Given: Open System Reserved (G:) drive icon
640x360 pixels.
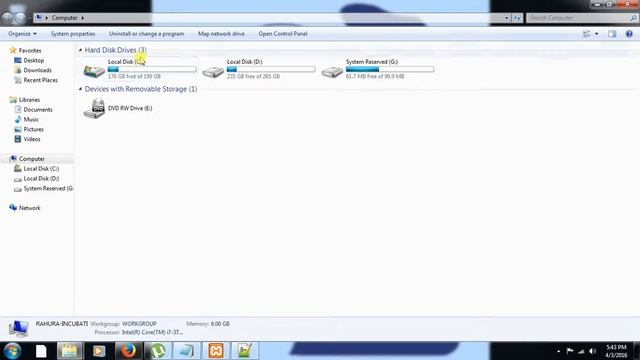Looking at the screenshot, I should point(332,72).
